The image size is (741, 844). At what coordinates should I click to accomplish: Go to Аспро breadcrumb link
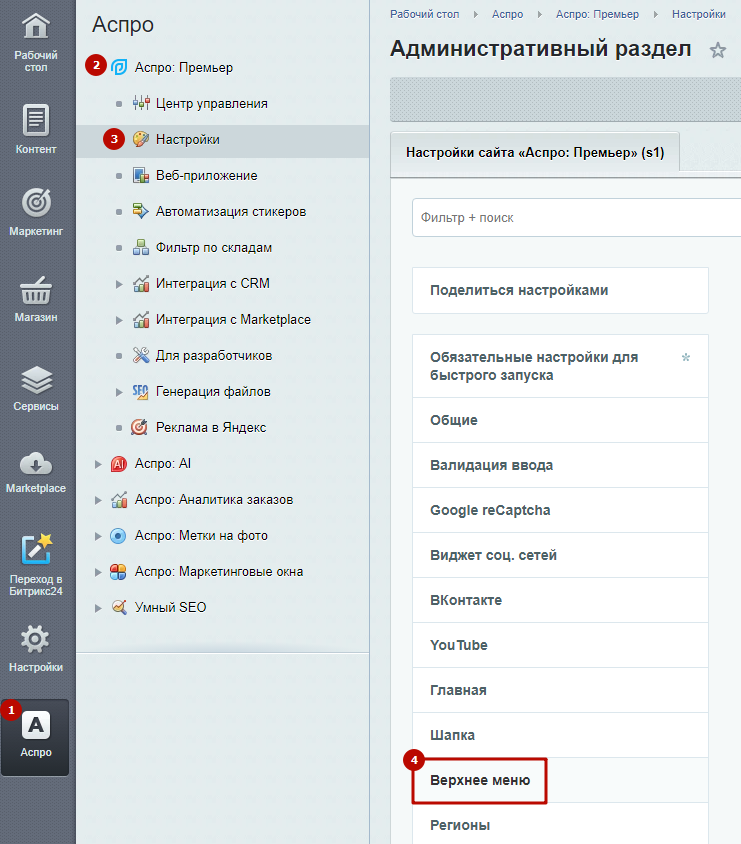coord(507,15)
